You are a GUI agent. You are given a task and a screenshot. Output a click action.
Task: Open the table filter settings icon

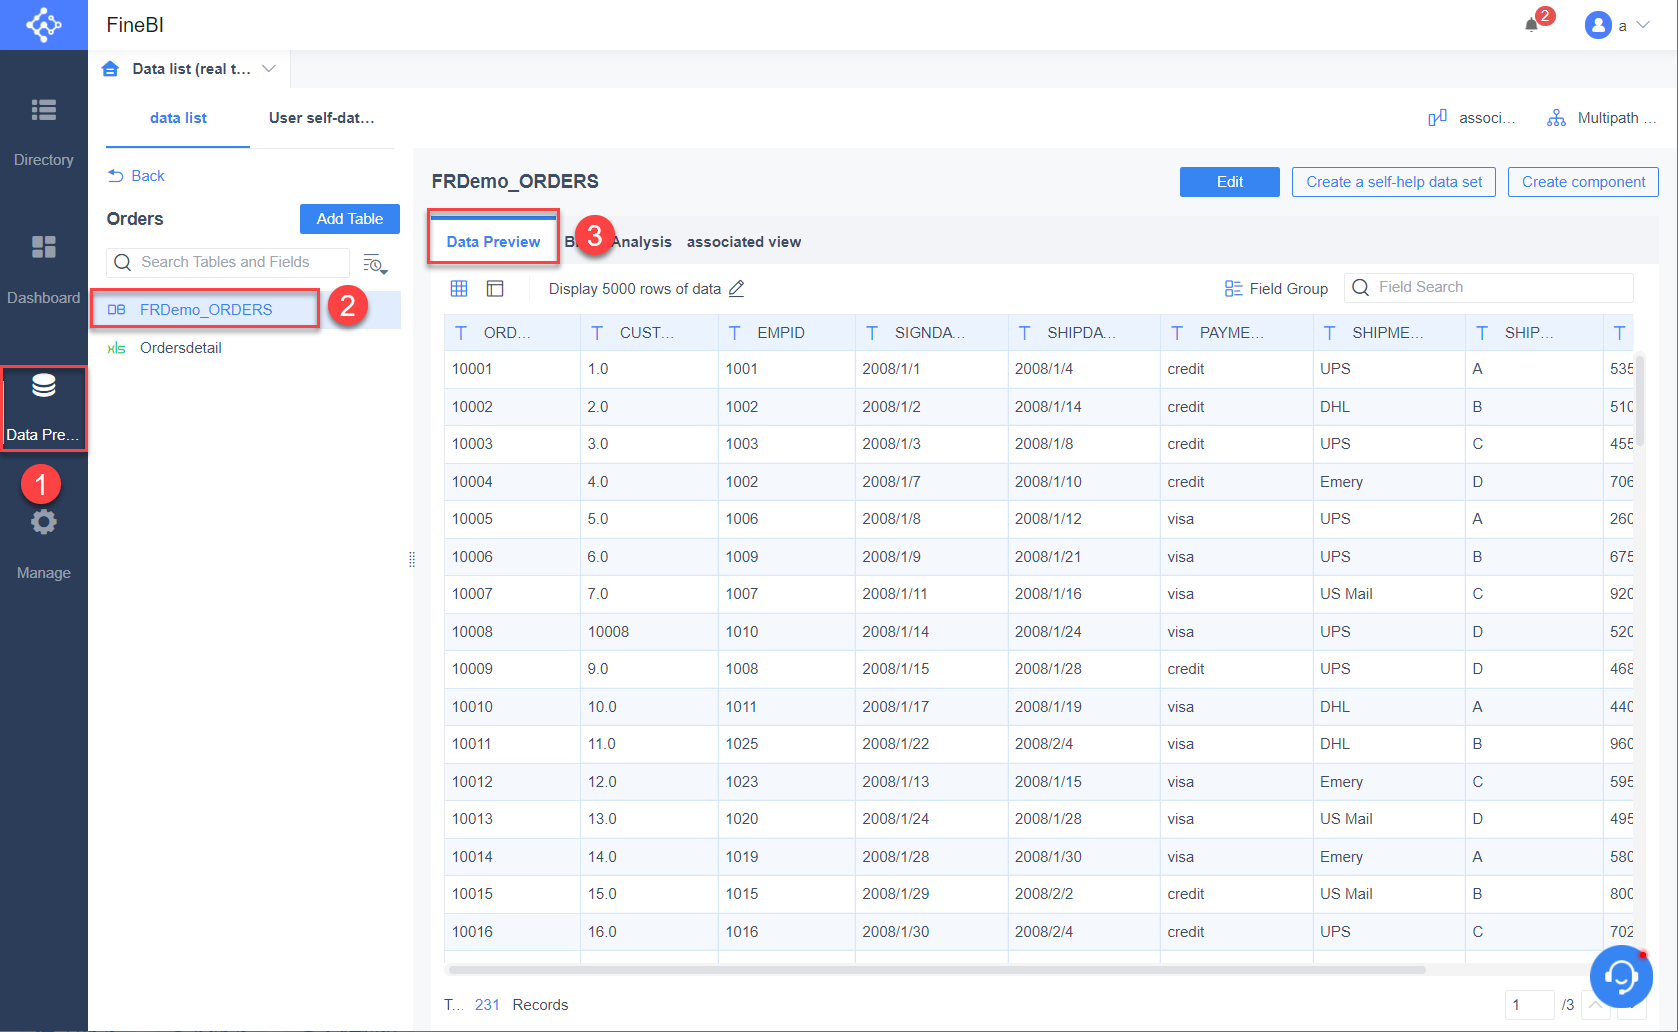pos(375,263)
